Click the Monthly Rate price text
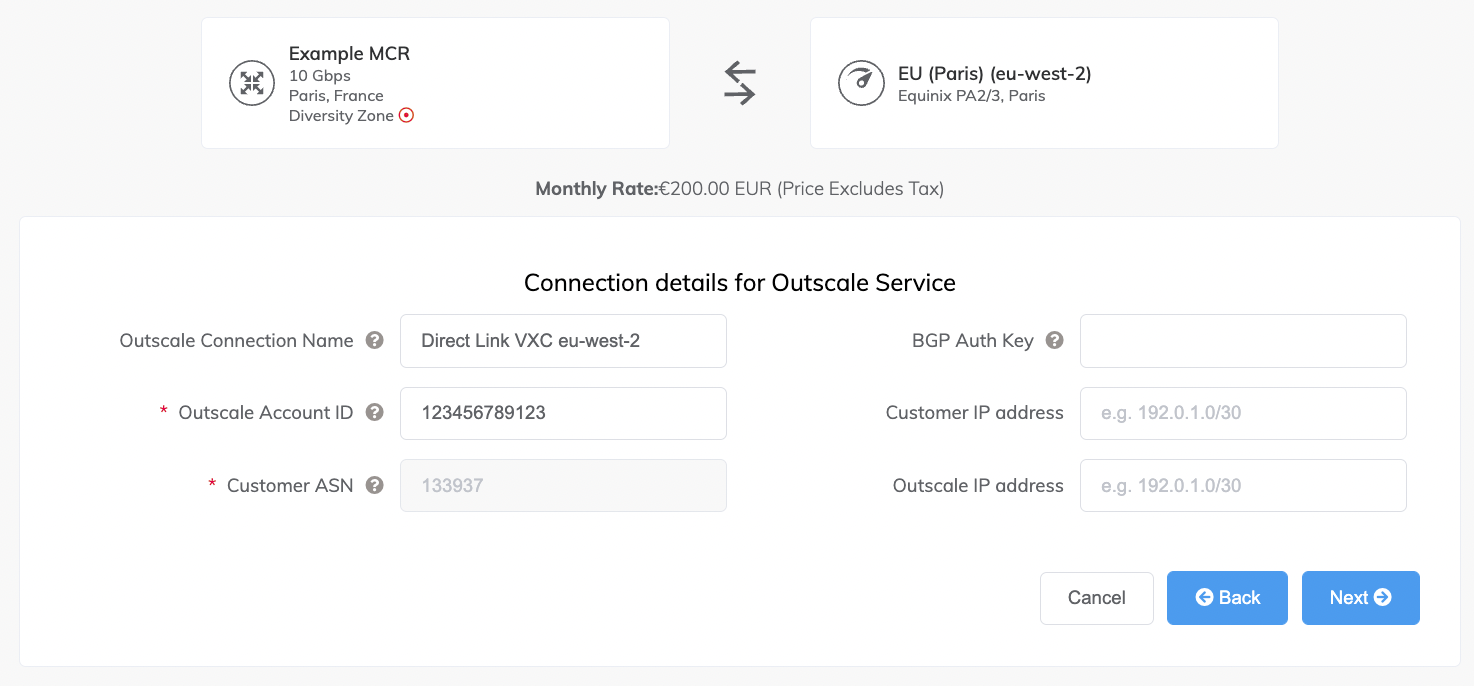Screen dimensions: 1474x686 [739, 189]
